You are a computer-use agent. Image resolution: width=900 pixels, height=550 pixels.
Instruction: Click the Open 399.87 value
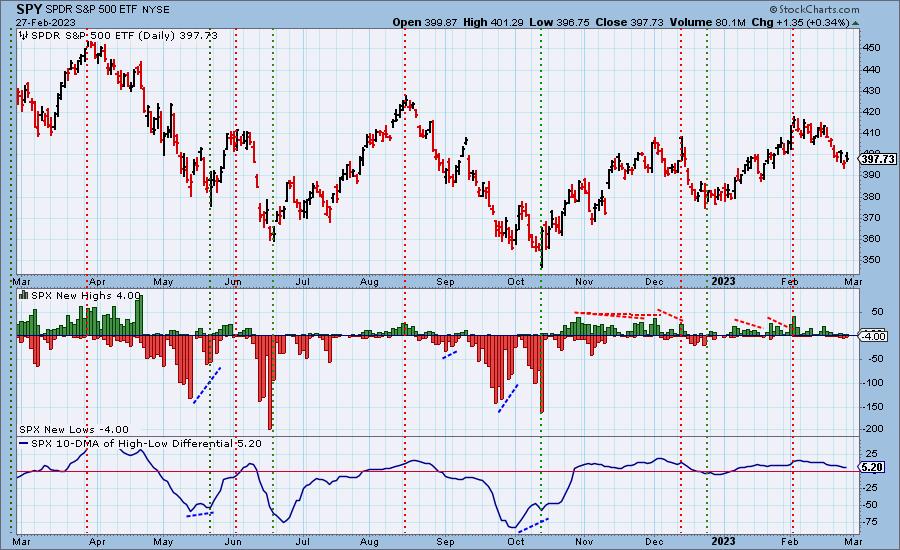[425, 22]
